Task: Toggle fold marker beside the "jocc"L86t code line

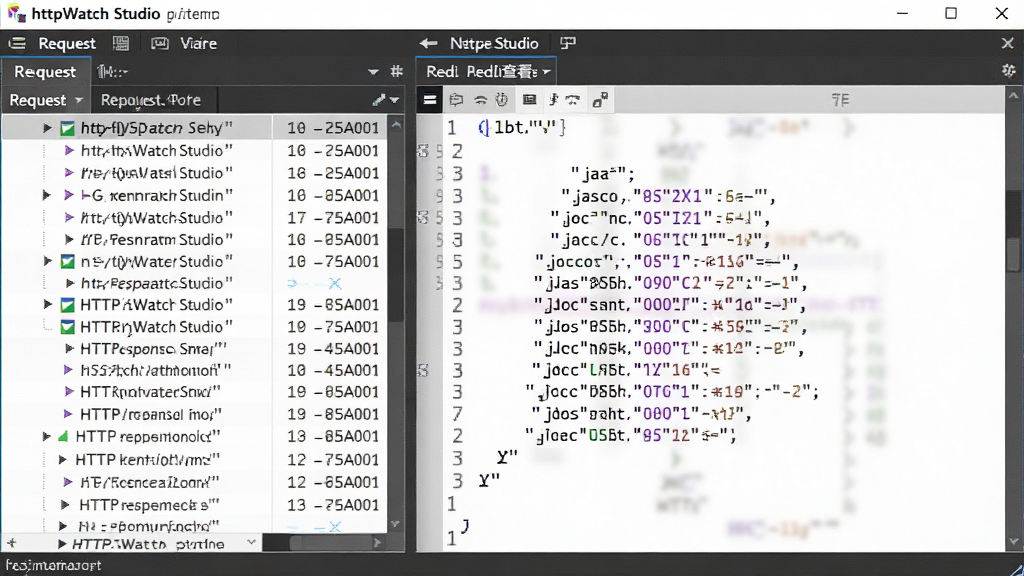Action: 423,371
